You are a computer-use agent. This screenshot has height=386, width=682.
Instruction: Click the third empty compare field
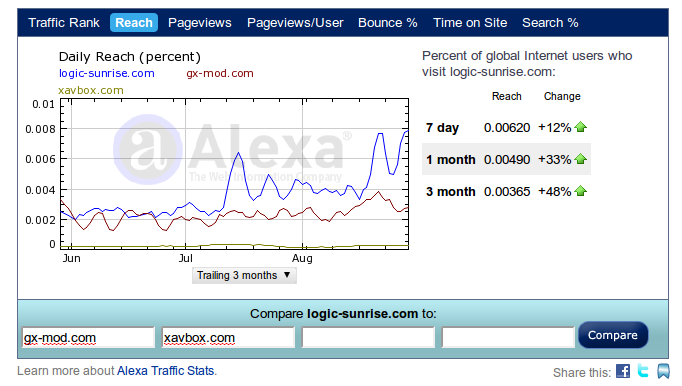click(368, 338)
